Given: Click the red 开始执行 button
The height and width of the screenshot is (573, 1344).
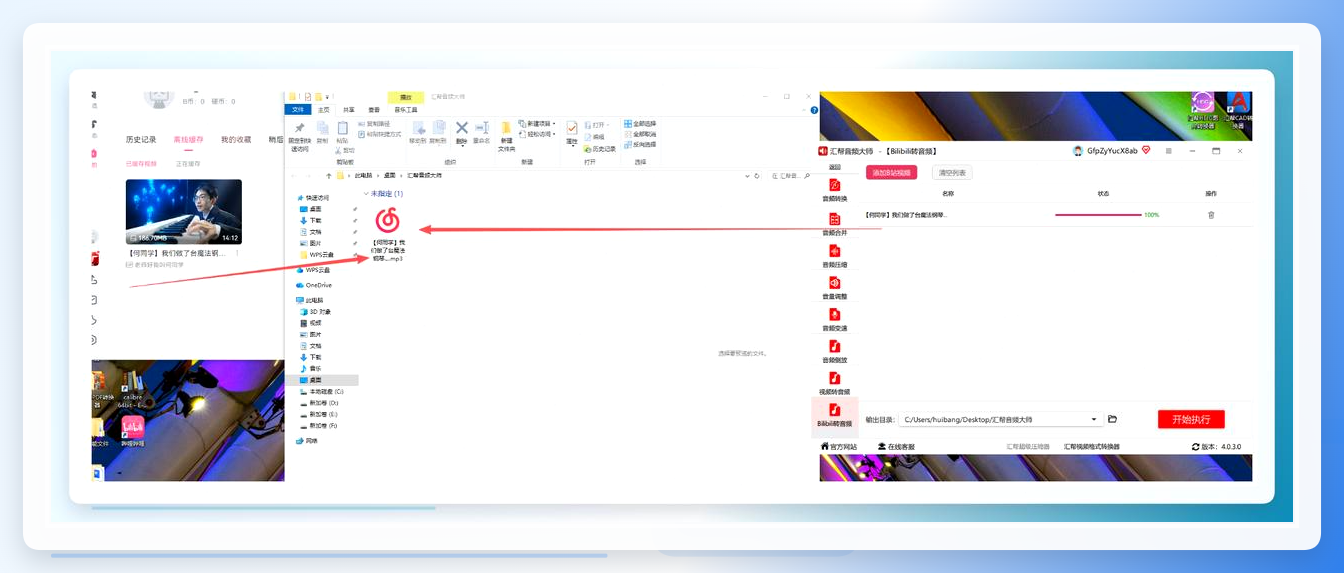Looking at the screenshot, I should pyautogui.click(x=1191, y=419).
